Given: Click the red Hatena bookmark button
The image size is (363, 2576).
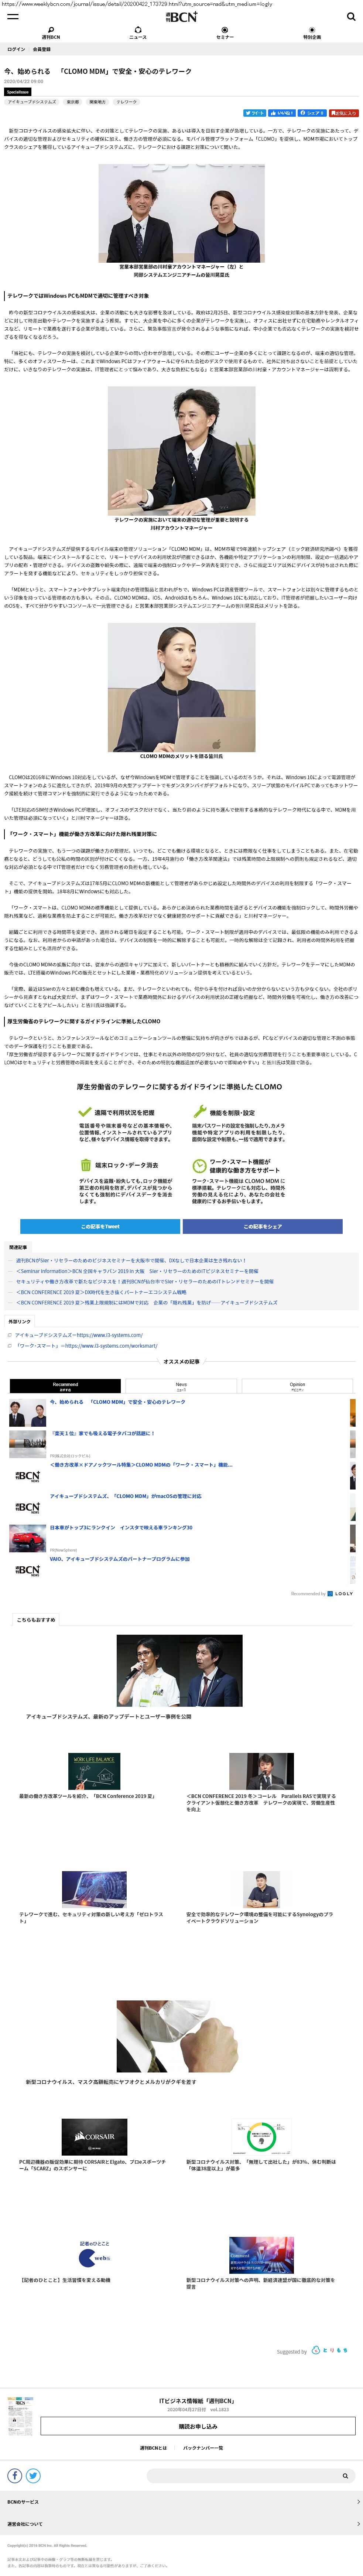Looking at the screenshot, I should tap(344, 113).
